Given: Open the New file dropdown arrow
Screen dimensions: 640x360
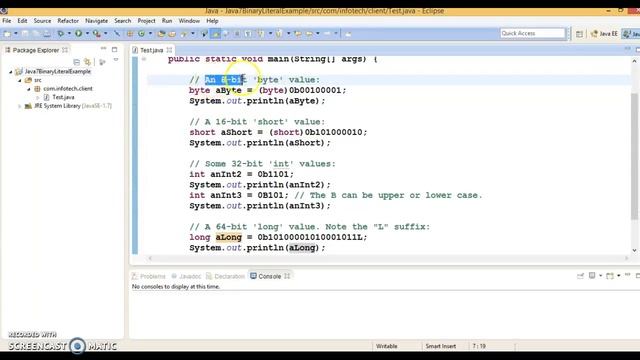Looking at the screenshot, I should 16,33.
